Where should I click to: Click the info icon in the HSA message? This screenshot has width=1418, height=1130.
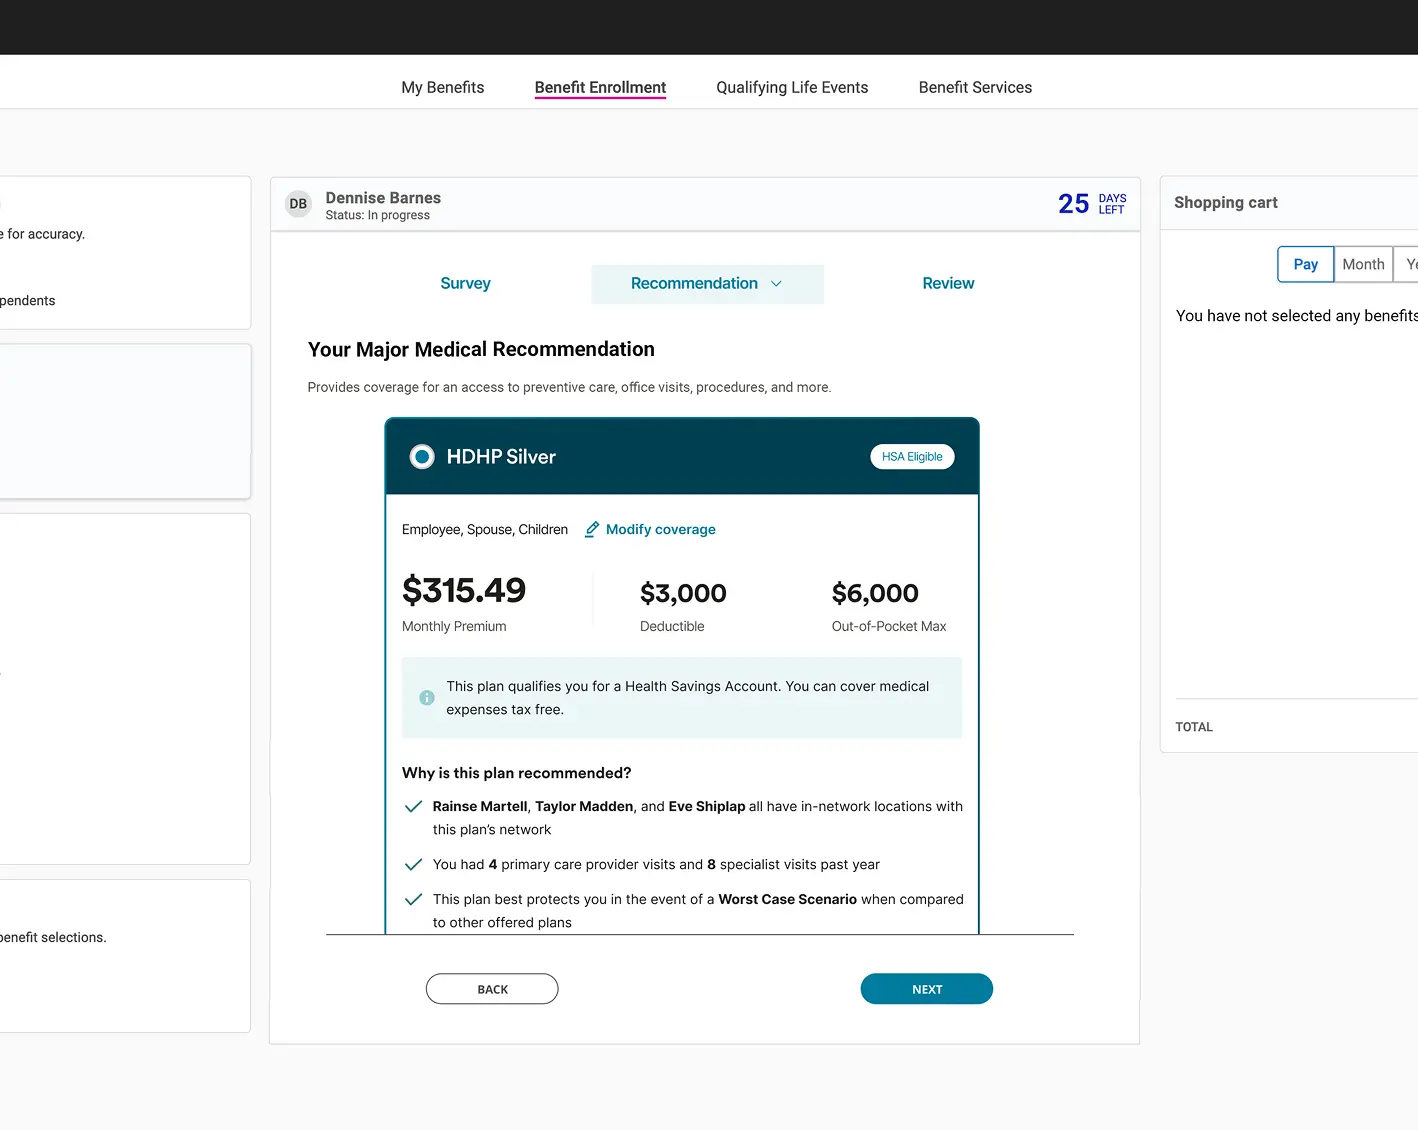click(x=426, y=697)
